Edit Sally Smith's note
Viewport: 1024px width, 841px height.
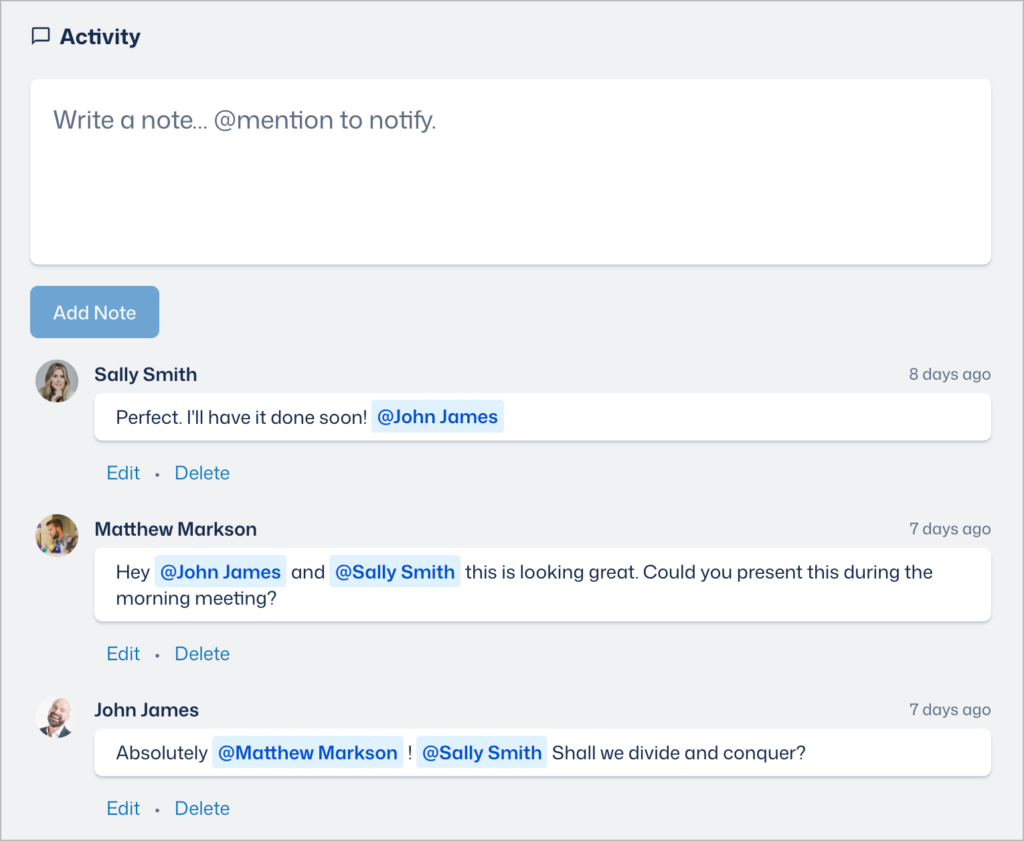pos(123,472)
